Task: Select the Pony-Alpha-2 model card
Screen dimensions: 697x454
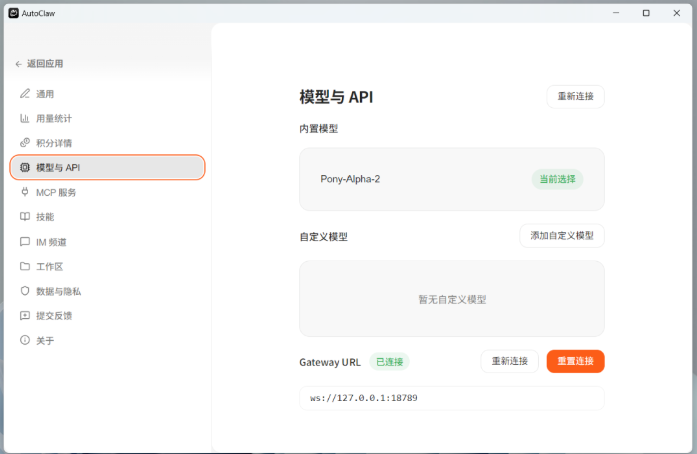Action: pos(452,179)
